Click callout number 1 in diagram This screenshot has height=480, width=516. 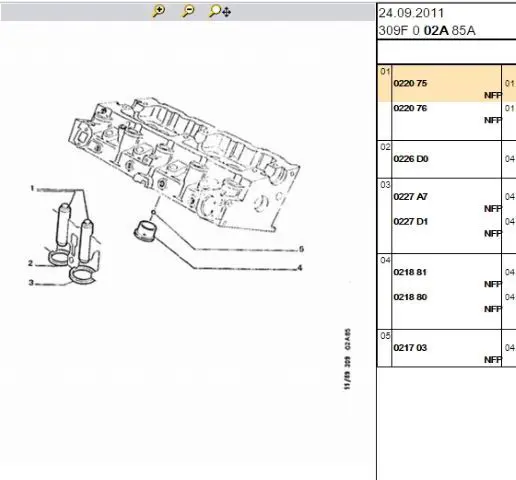tap(32, 188)
